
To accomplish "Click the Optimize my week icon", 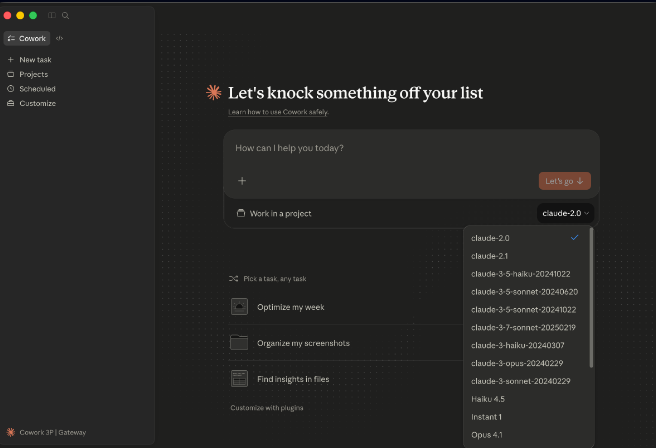I will click(239, 307).
